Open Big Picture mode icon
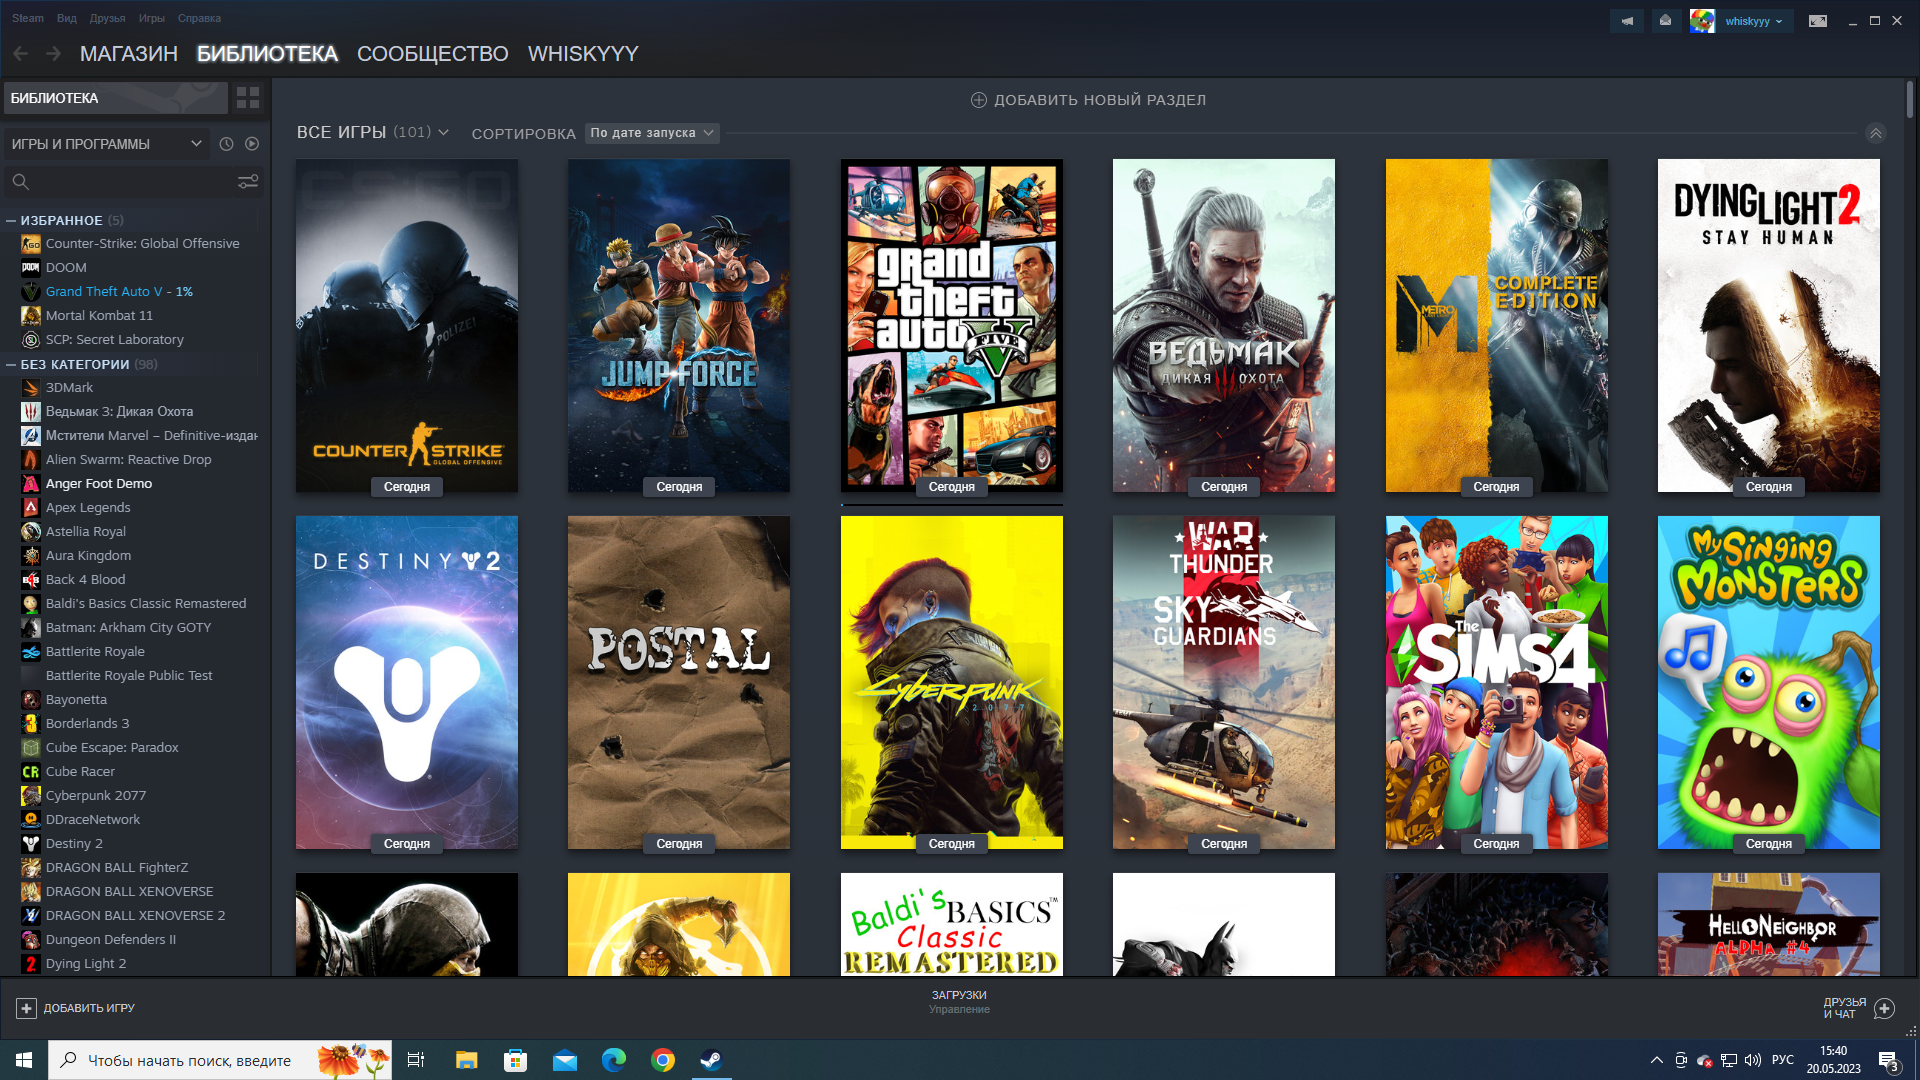The height and width of the screenshot is (1080, 1920). [x=1818, y=21]
